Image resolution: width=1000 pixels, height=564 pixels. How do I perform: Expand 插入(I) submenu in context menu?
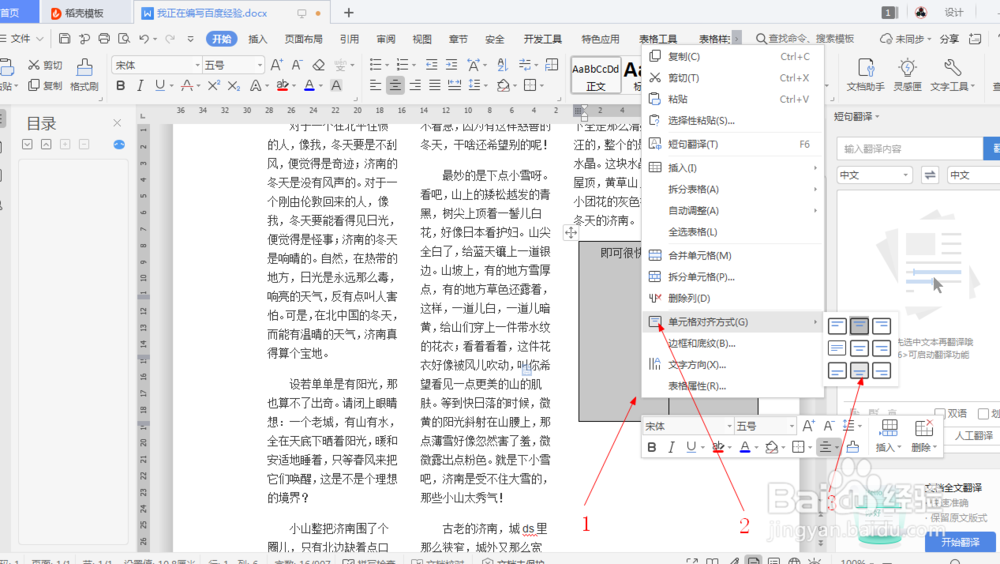pos(733,168)
